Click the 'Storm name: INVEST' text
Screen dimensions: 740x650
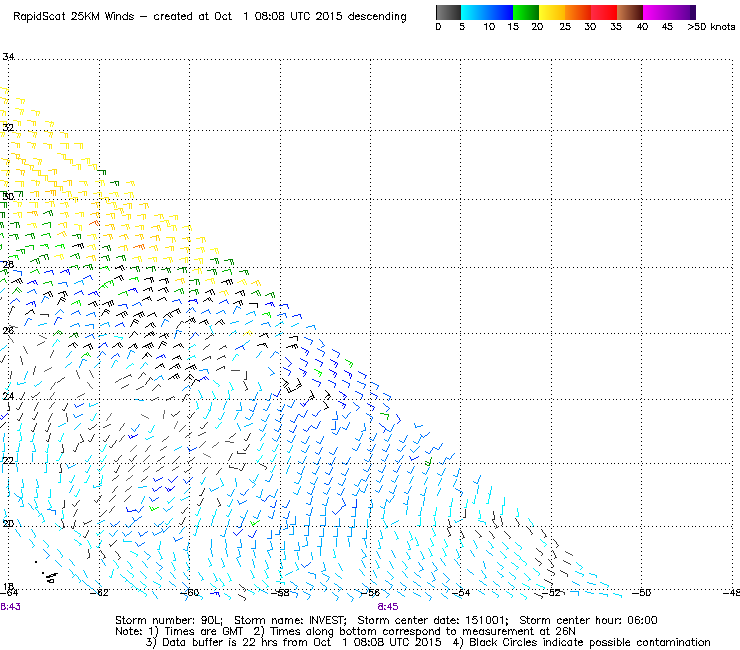point(290,620)
